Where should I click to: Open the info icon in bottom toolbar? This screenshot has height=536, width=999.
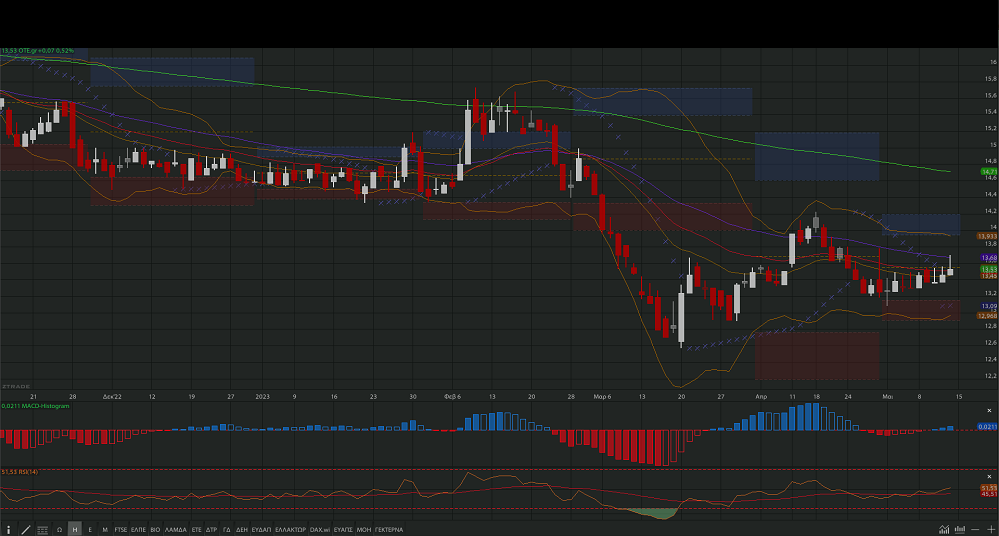(x=8, y=530)
